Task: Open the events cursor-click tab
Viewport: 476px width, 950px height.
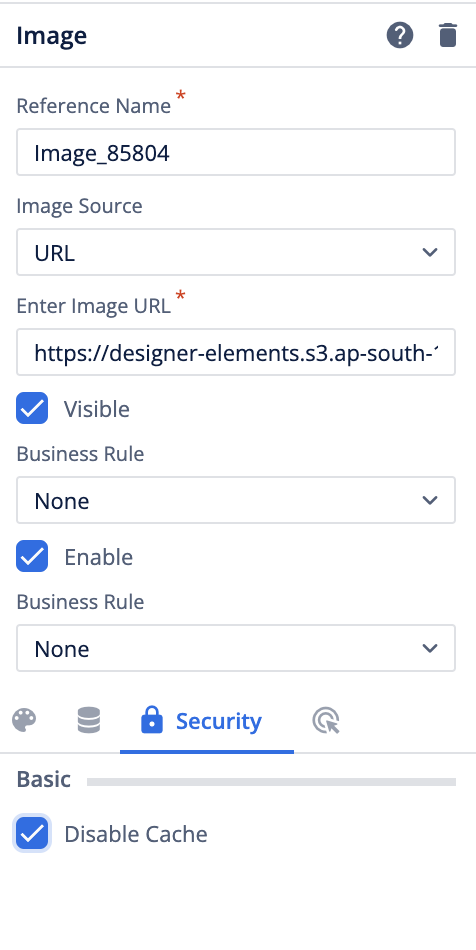Action: pos(326,722)
